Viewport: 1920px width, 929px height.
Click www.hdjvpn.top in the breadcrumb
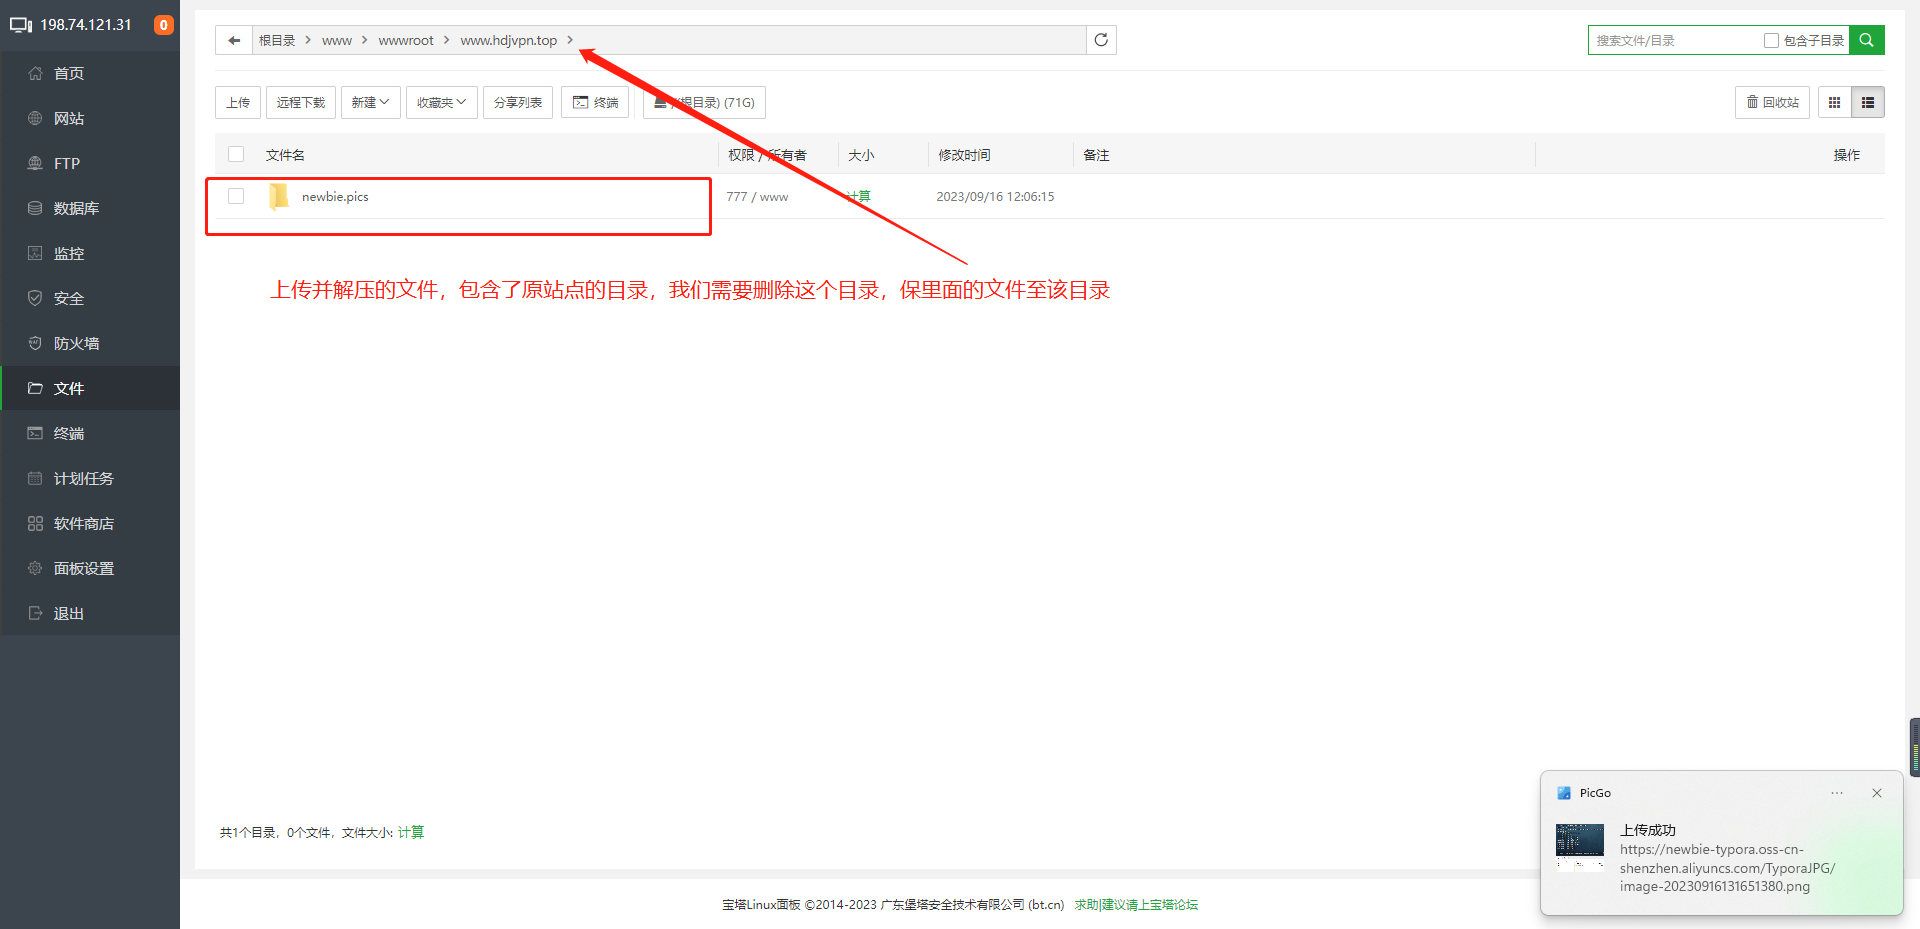click(508, 40)
